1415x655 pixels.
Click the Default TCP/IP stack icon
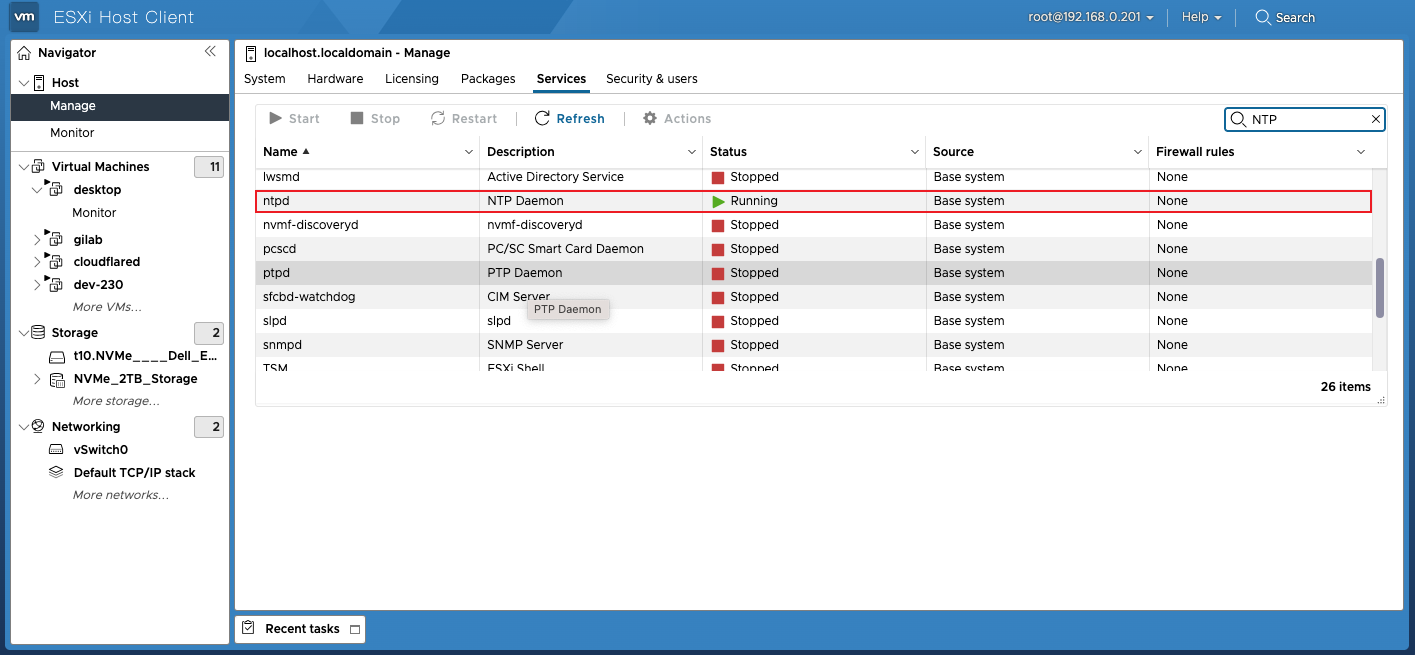pyautogui.click(x=57, y=473)
